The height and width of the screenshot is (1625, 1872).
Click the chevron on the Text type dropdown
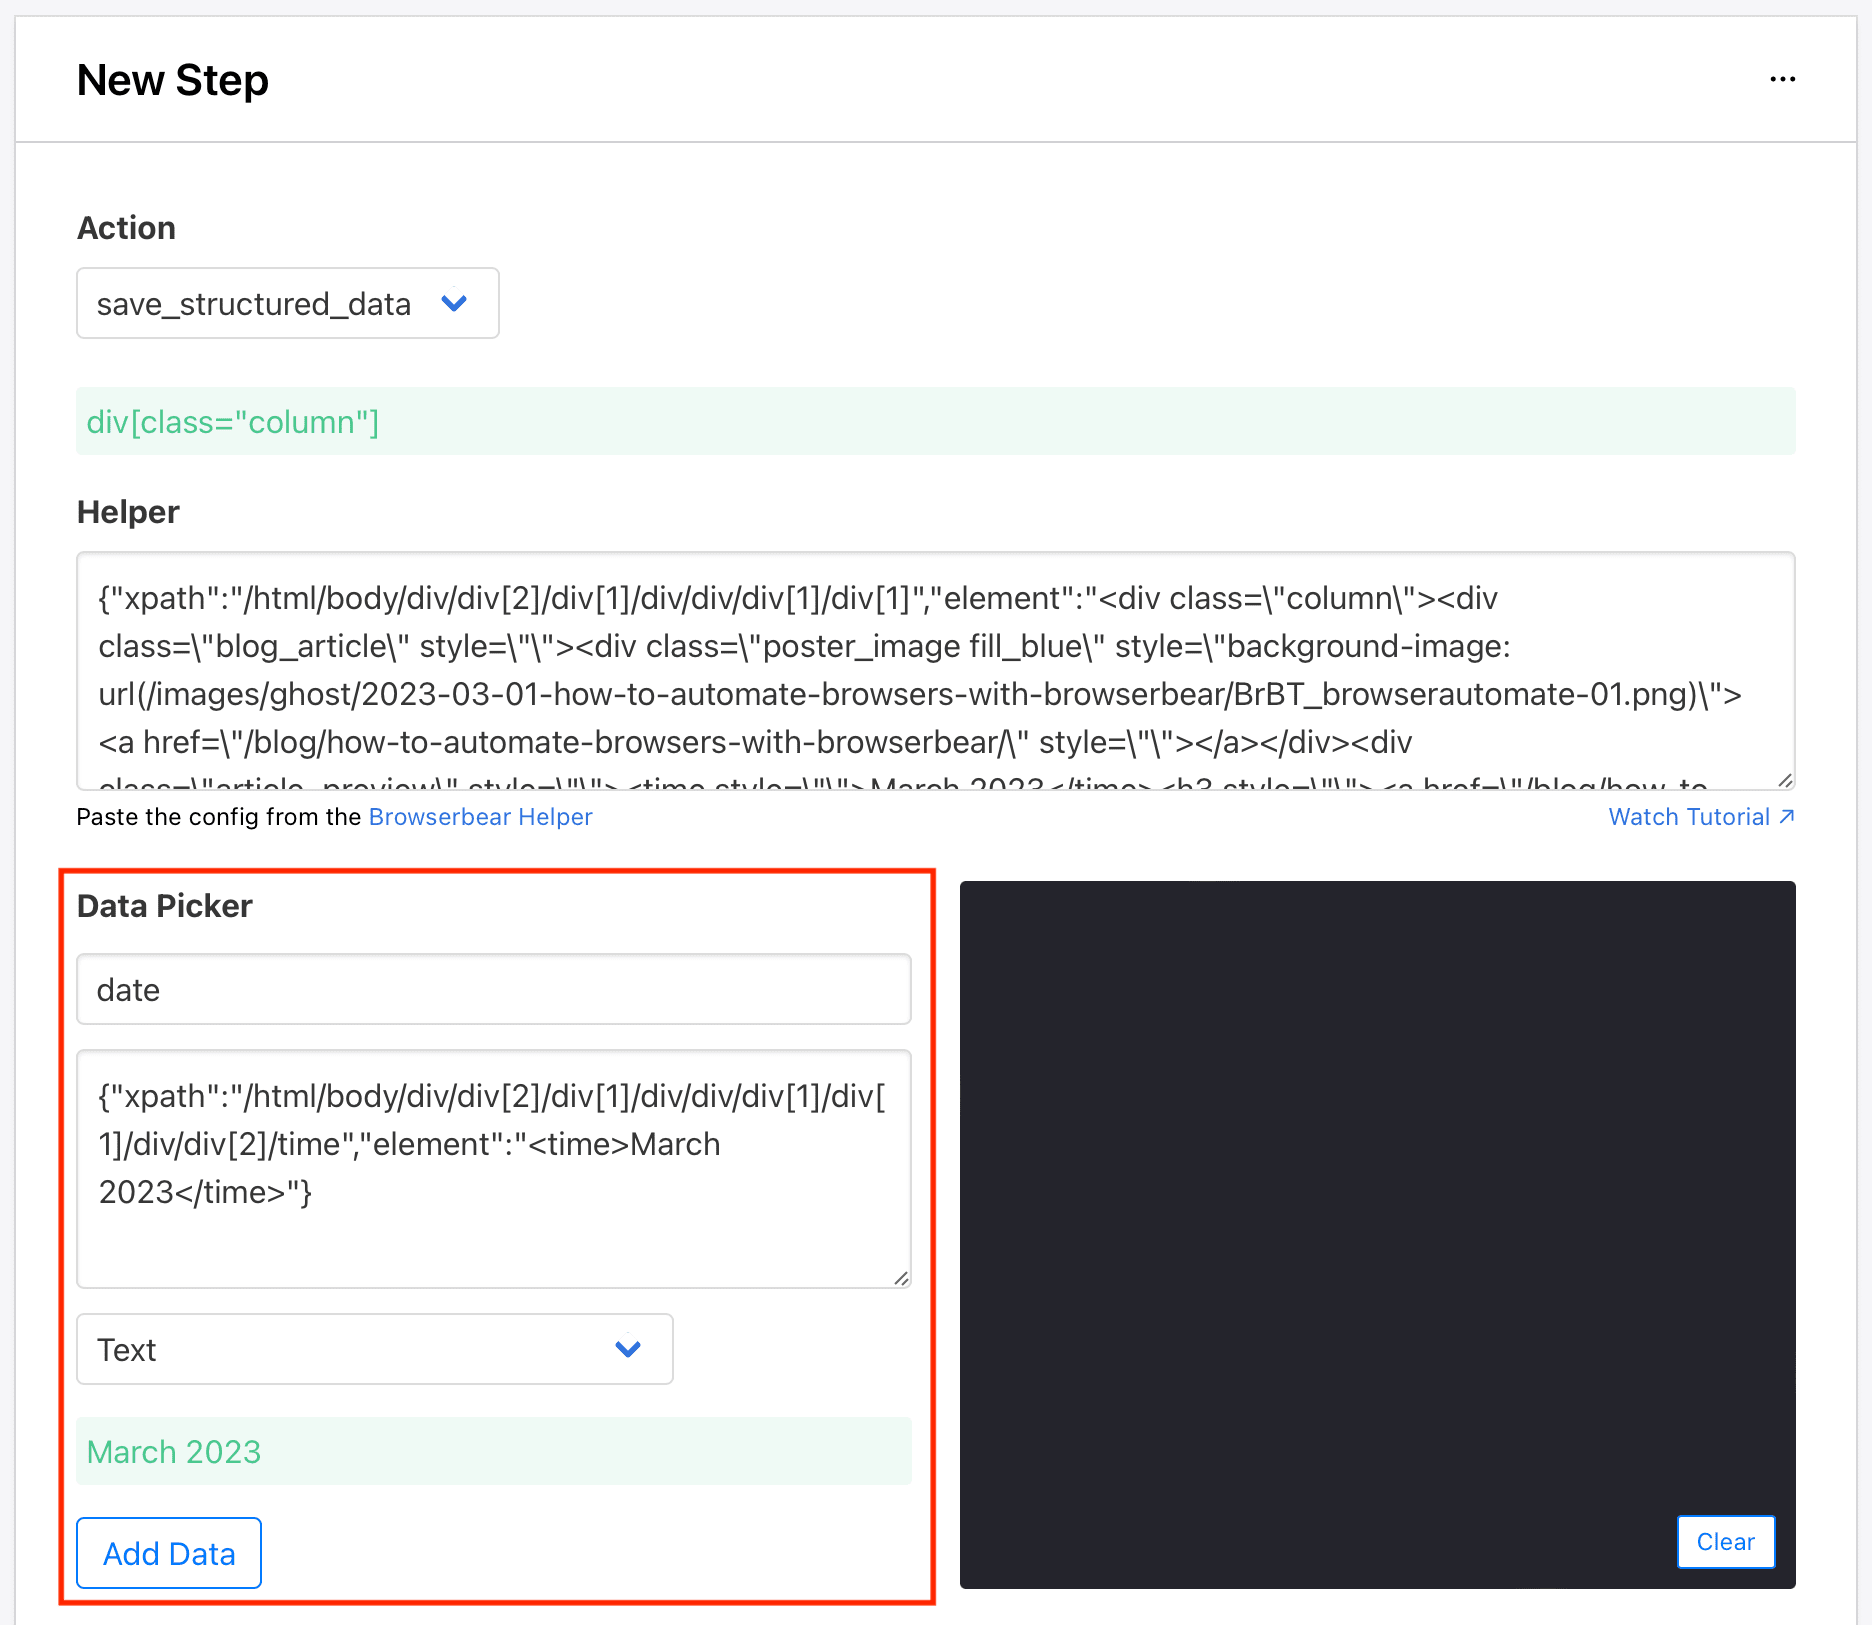tap(628, 1349)
